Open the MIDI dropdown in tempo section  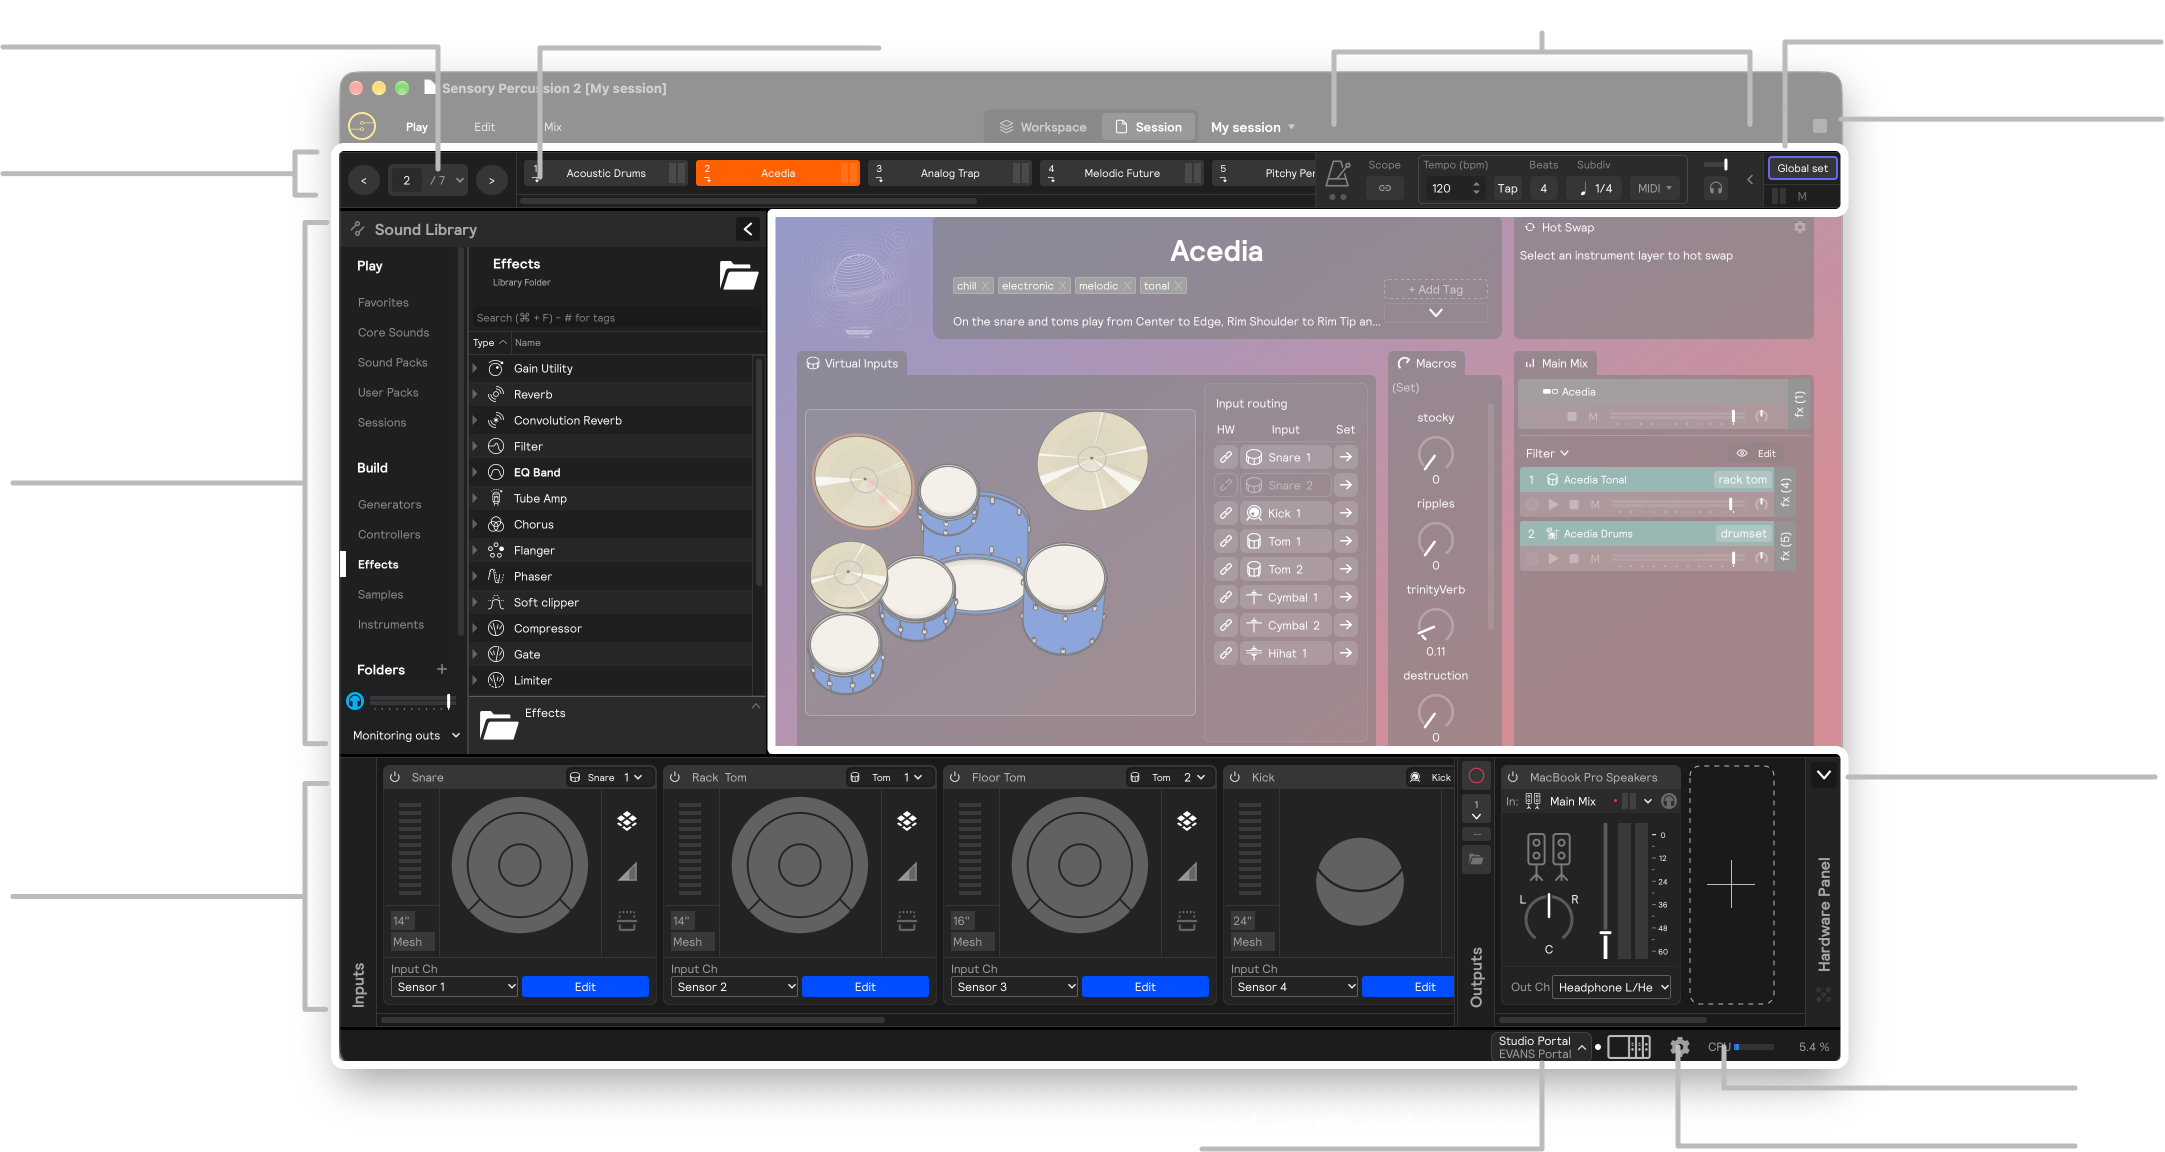click(1655, 188)
